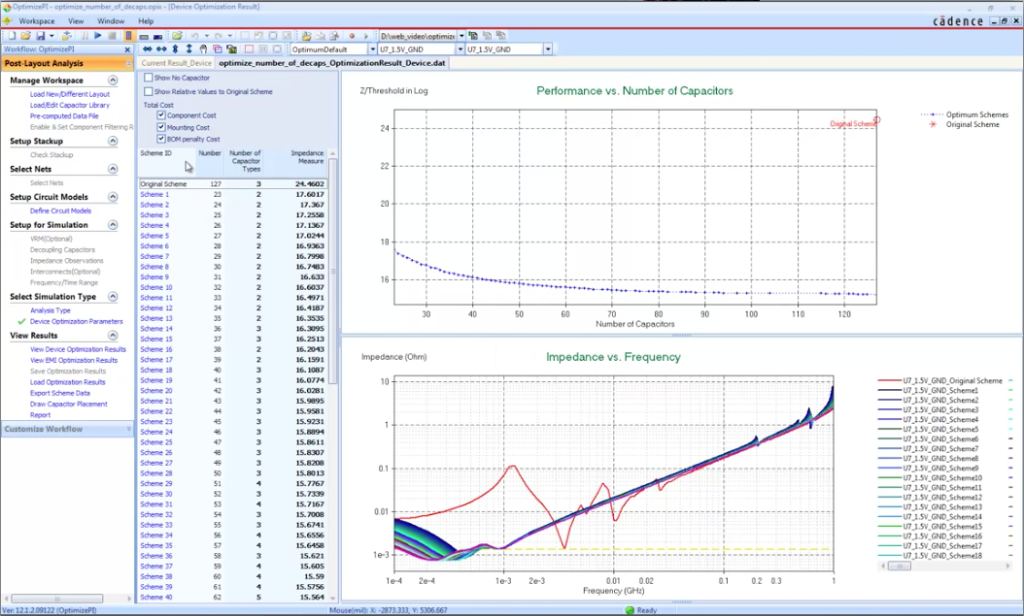Screen dimensions: 1024x616
Task: Open the Window menu
Action: point(111,21)
